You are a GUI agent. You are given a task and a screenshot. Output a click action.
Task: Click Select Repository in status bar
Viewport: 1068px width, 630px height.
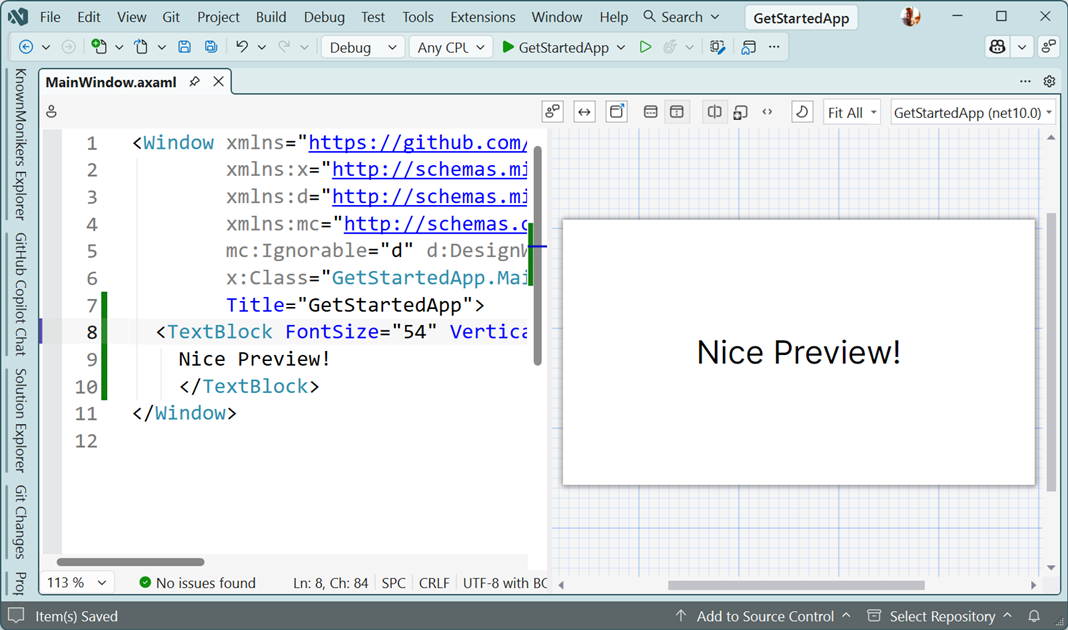click(940, 616)
